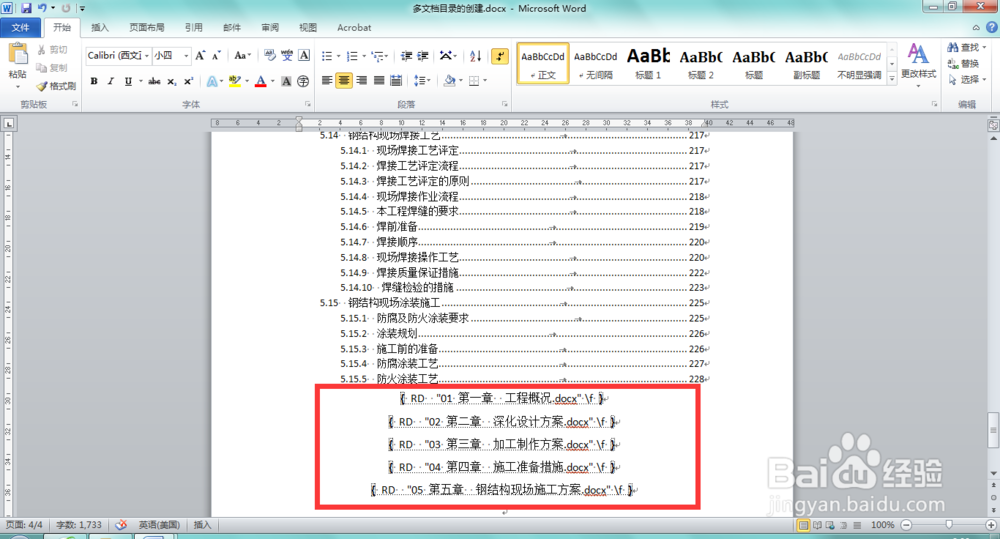
Task: Apply superscript formatting
Action: (x=188, y=81)
